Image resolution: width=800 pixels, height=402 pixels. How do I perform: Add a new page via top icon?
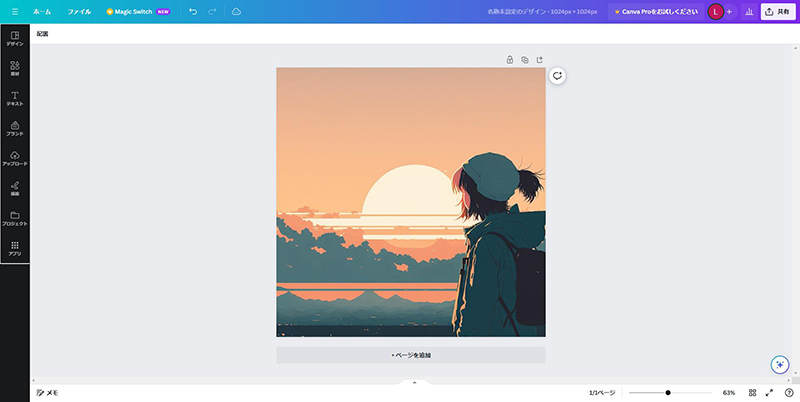tap(540, 60)
